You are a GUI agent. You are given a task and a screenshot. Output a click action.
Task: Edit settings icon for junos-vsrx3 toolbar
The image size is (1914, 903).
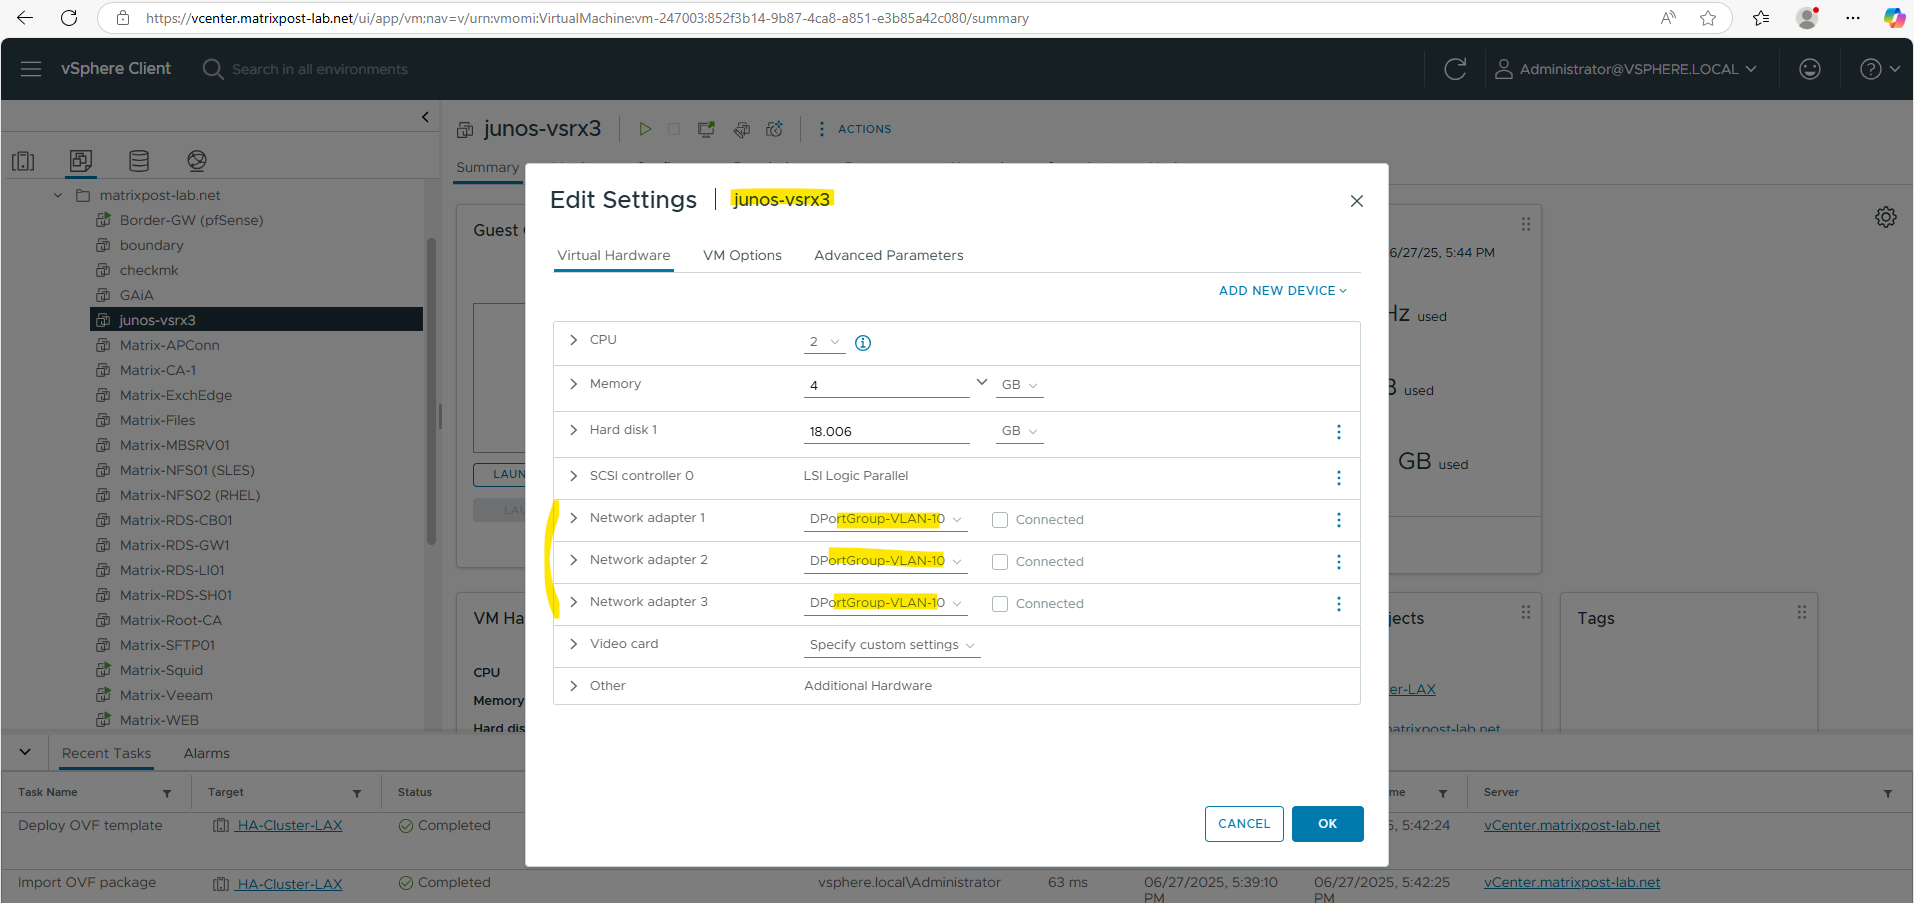click(741, 129)
